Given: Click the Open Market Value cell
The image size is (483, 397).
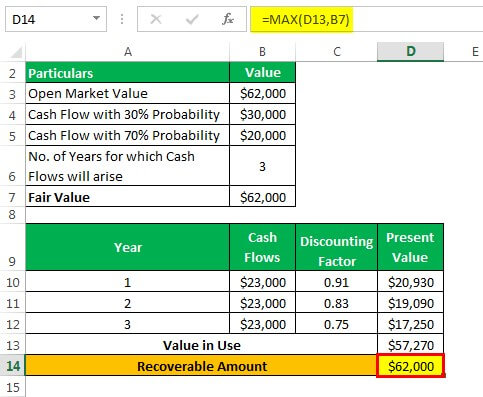Looking at the screenshot, I should point(128,94).
